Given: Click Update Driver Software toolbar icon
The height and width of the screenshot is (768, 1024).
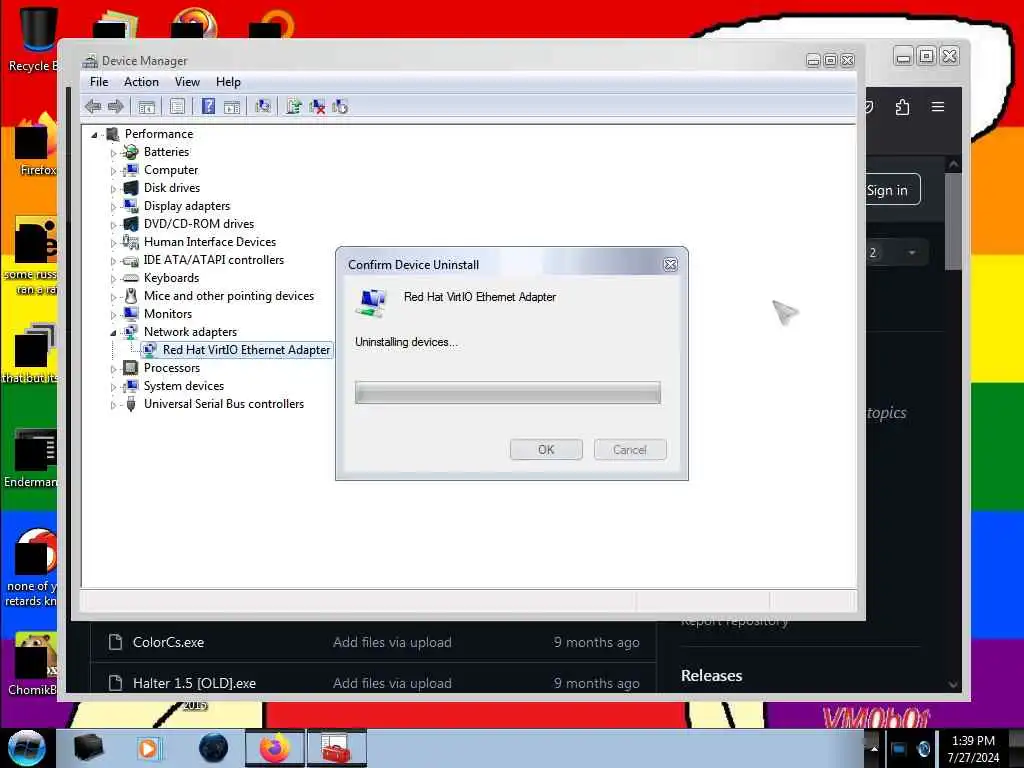Looking at the screenshot, I should [x=294, y=106].
